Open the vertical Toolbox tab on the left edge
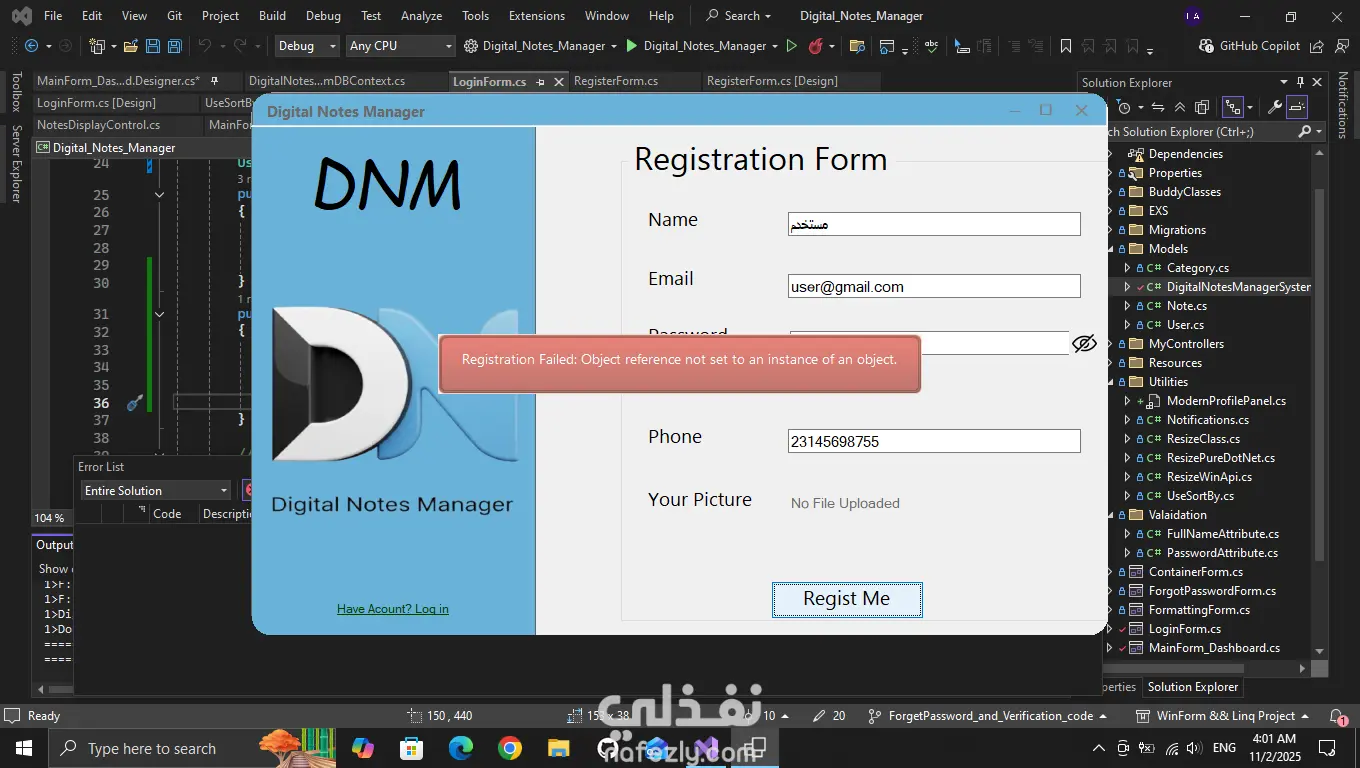The width and height of the screenshot is (1360, 768). (x=16, y=93)
